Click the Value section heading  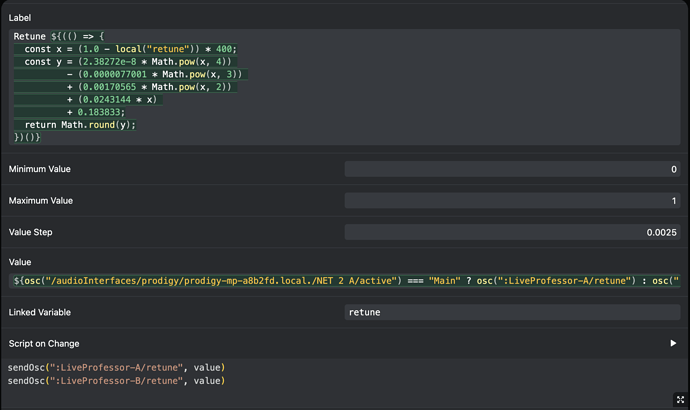[x=22, y=262]
